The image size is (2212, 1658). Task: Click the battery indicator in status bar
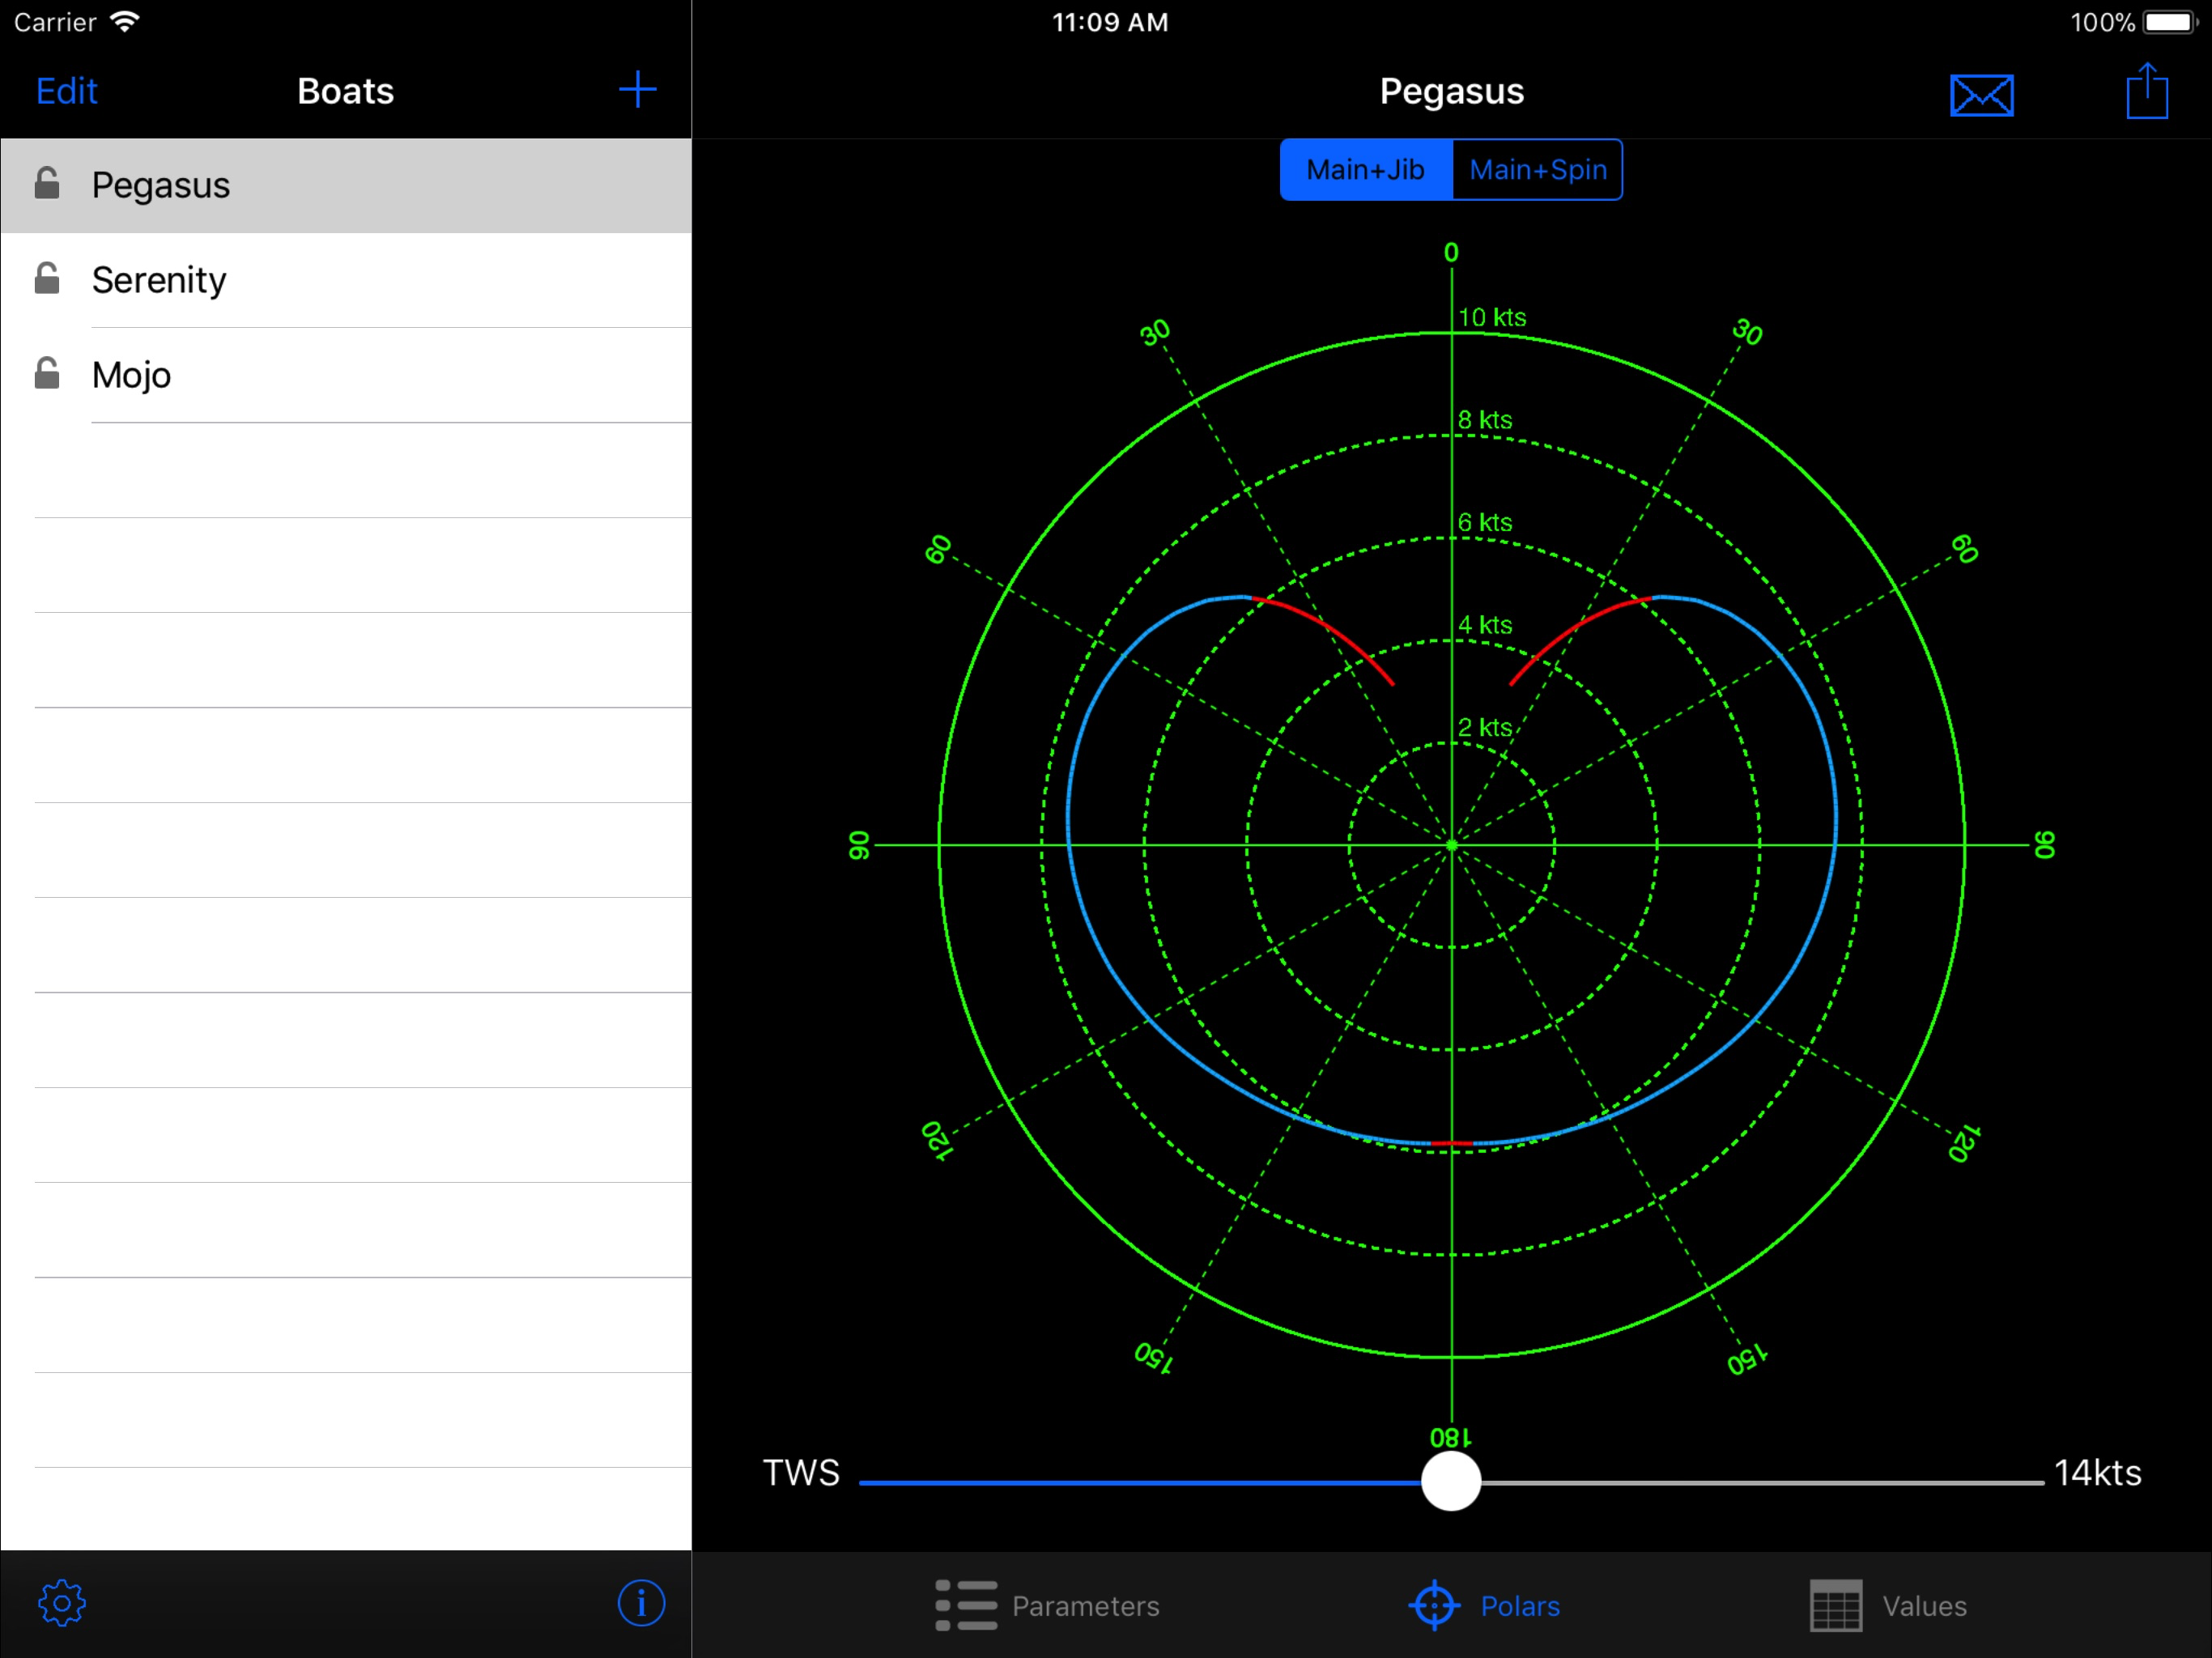(2169, 22)
